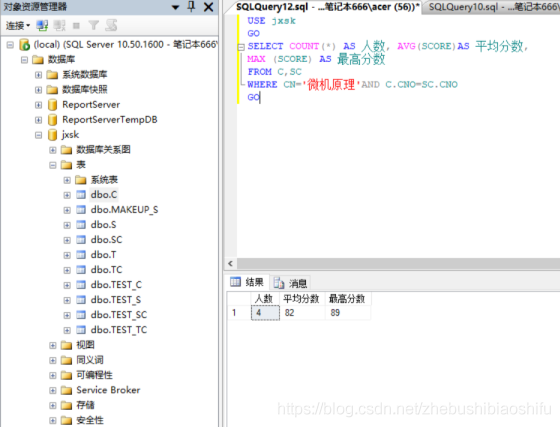
Task: Click the 平均分数 column header
Action: pyautogui.click(x=301, y=299)
